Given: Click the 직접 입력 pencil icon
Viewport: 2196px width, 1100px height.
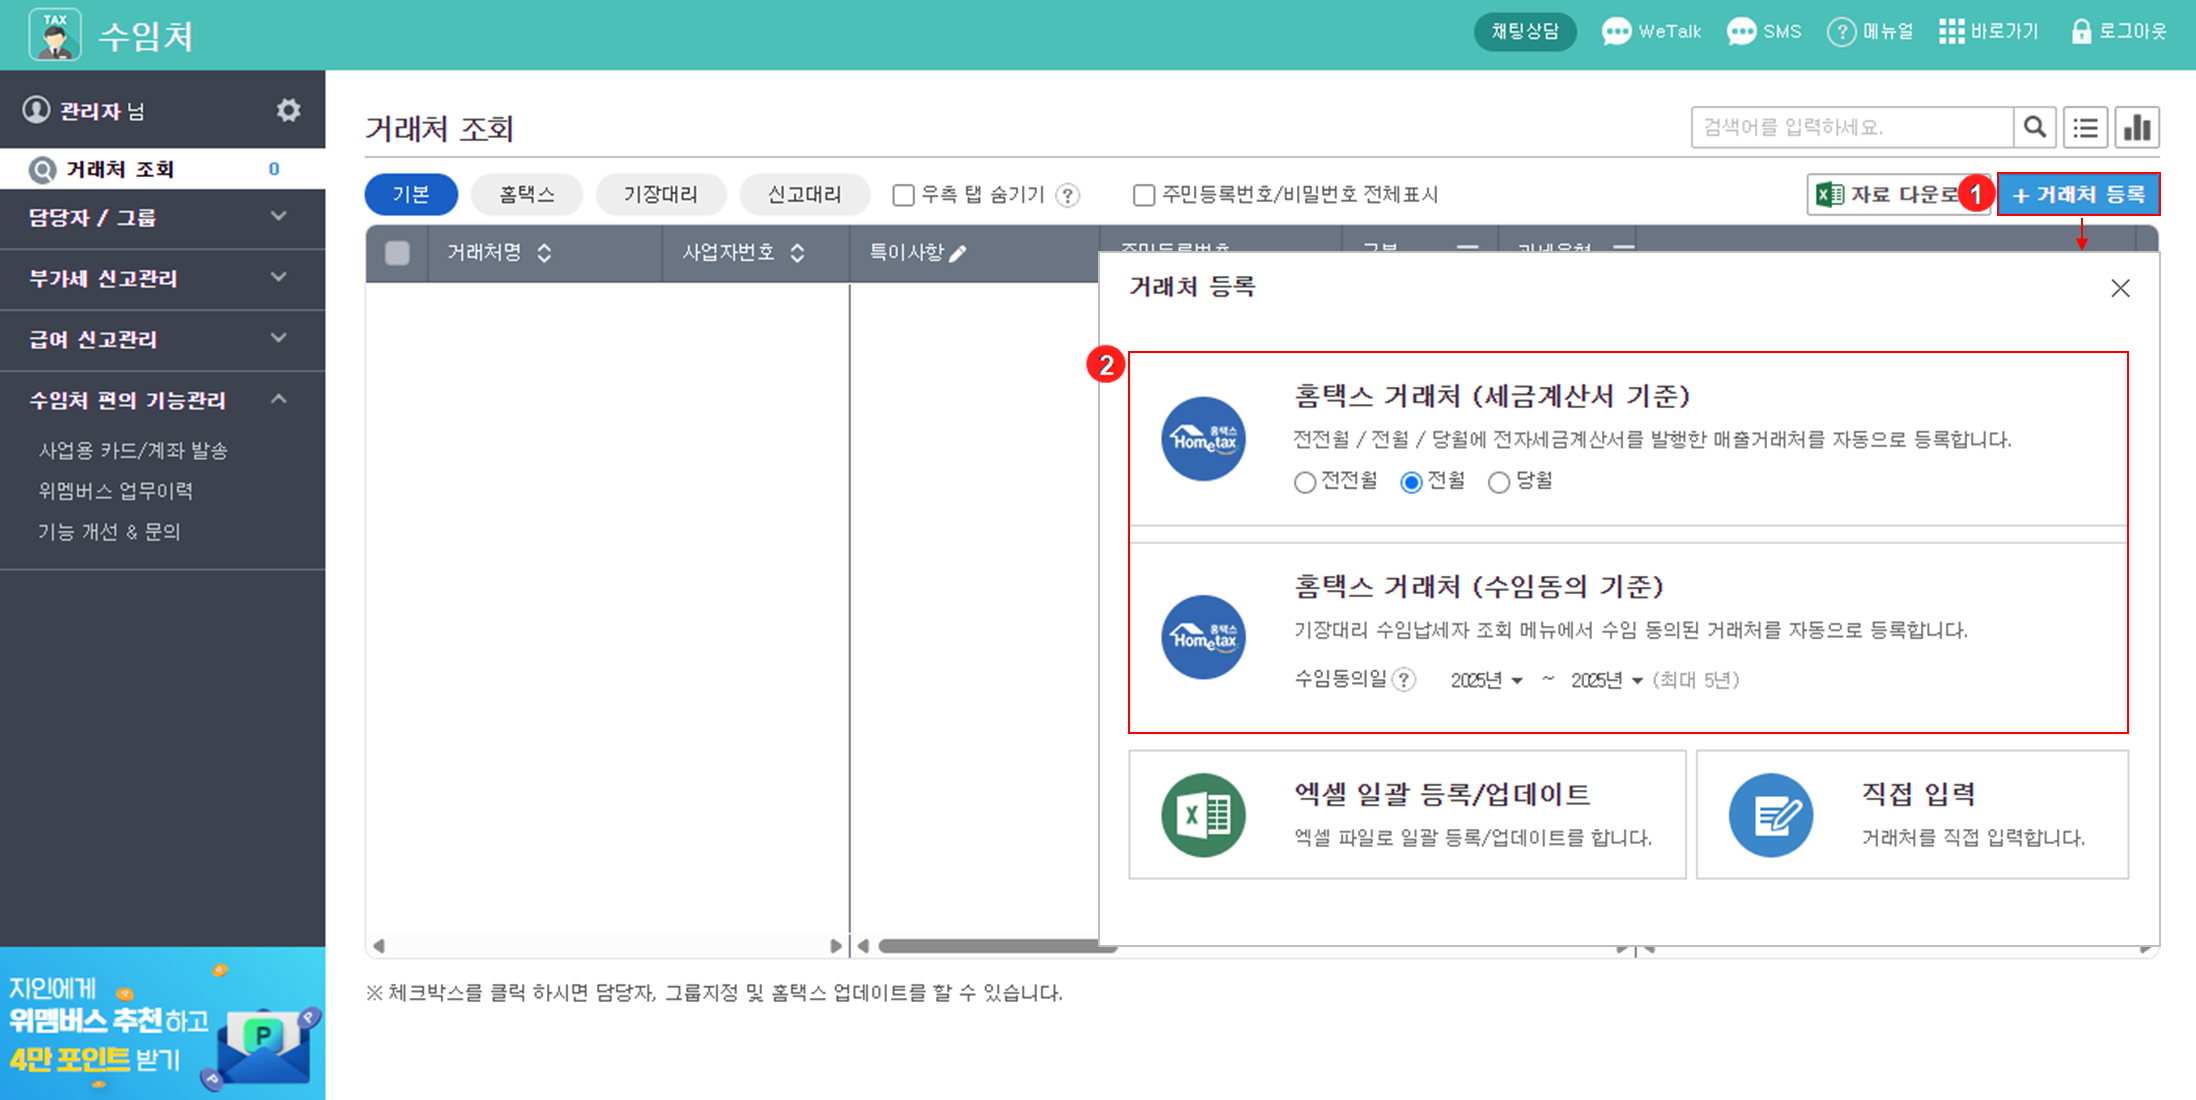Looking at the screenshot, I should click(1770, 815).
